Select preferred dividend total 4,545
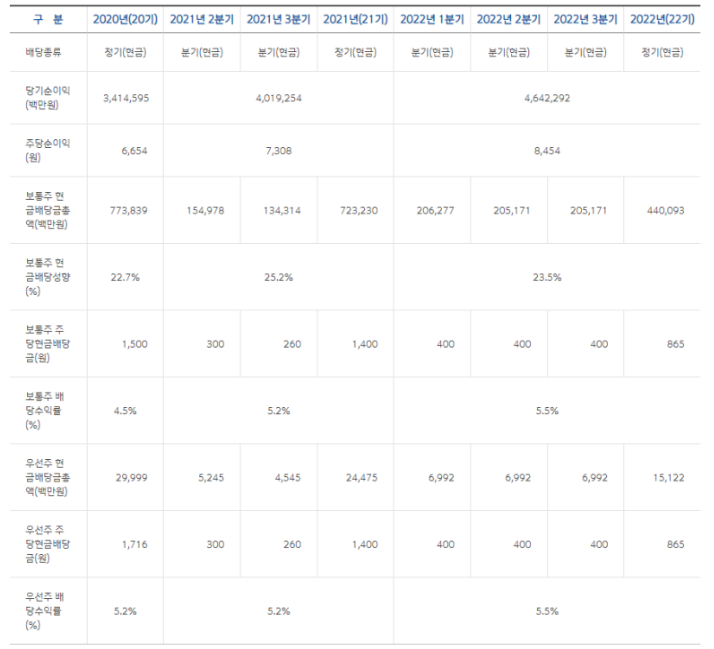The width and height of the screenshot is (714, 649). (288, 478)
